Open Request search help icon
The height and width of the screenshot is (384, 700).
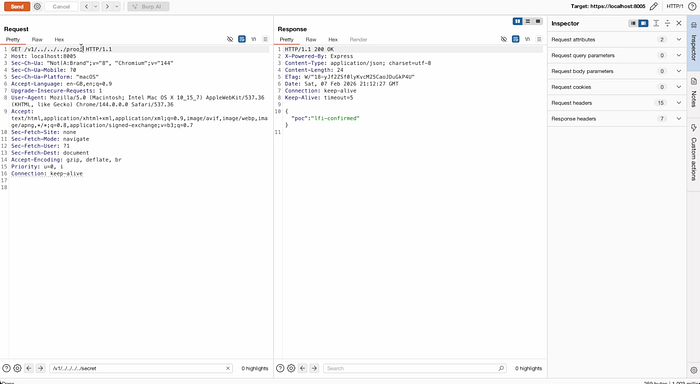[x=6, y=368]
